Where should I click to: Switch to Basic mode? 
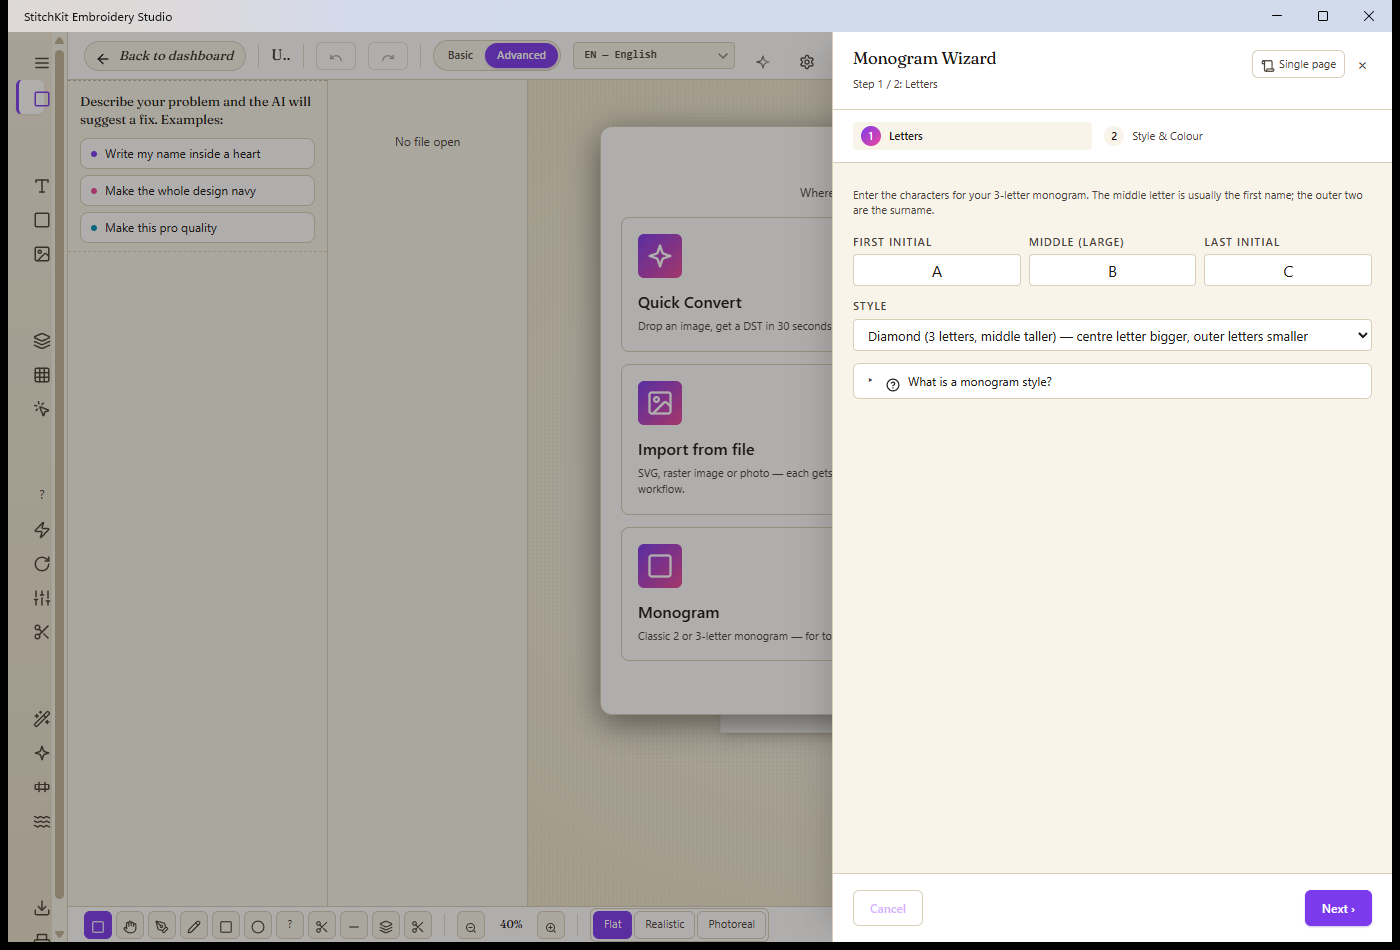pos(460,56)
